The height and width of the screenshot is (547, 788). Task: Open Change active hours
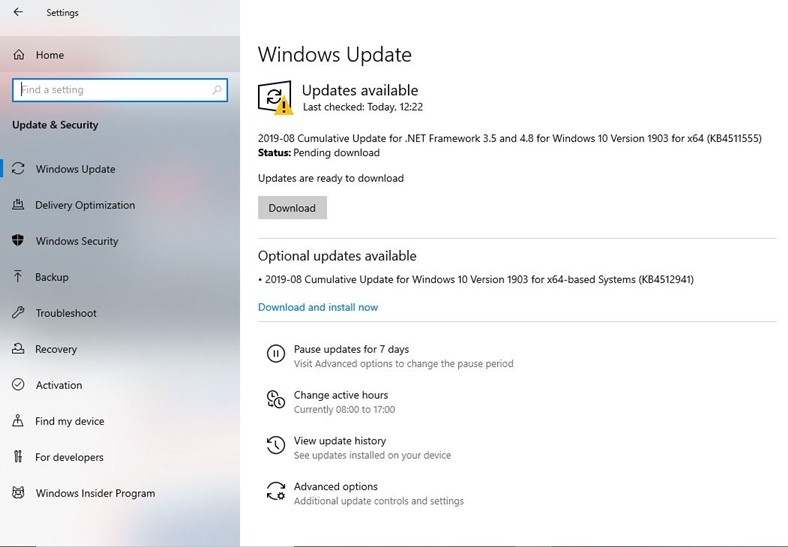click(341, 395)
